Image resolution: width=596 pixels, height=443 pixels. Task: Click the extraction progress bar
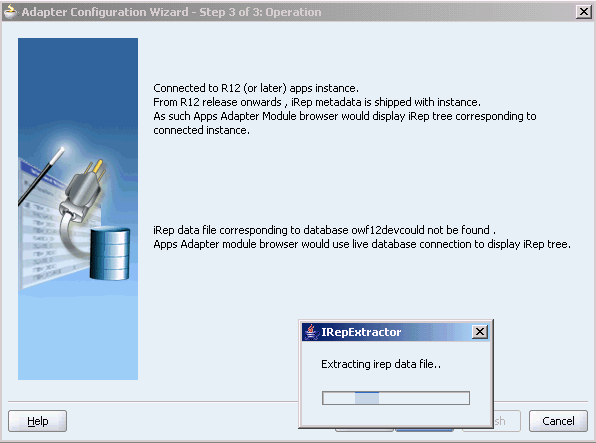tap(396, 398)
